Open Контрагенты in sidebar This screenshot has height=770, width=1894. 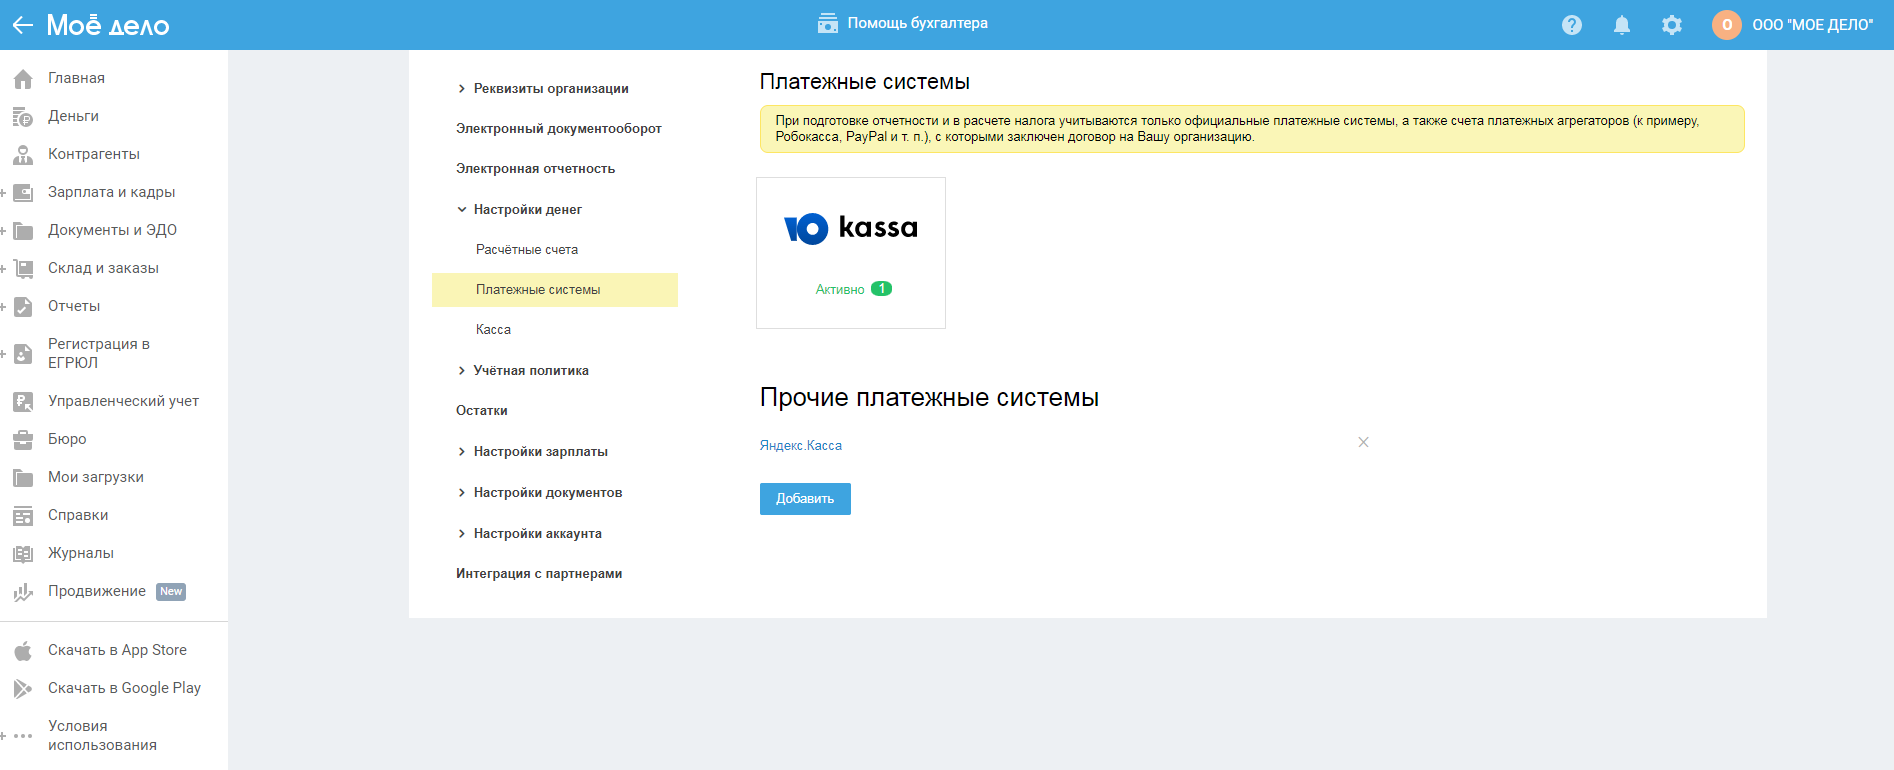(x=94, y=154)
